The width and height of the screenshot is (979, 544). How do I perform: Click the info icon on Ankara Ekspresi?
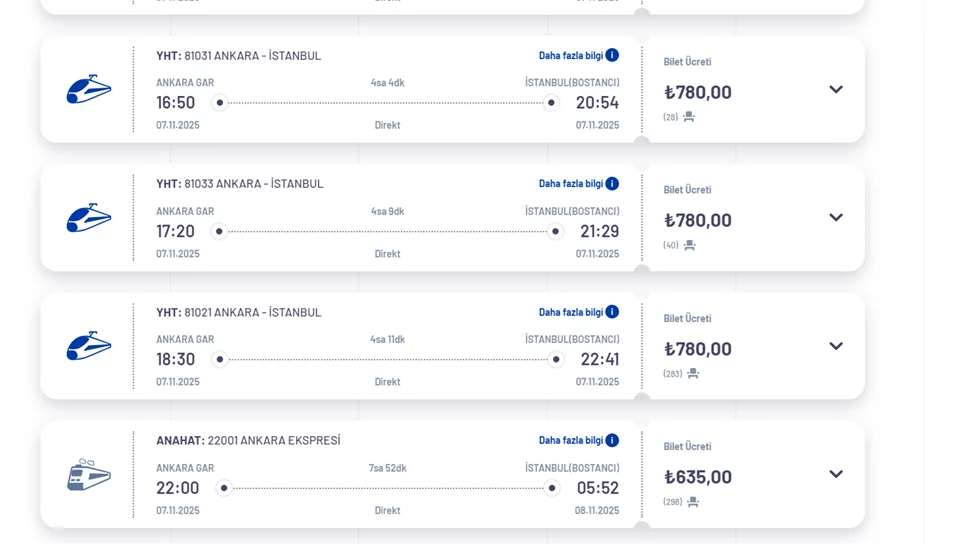pyautogui.click(x=612, y=440)
